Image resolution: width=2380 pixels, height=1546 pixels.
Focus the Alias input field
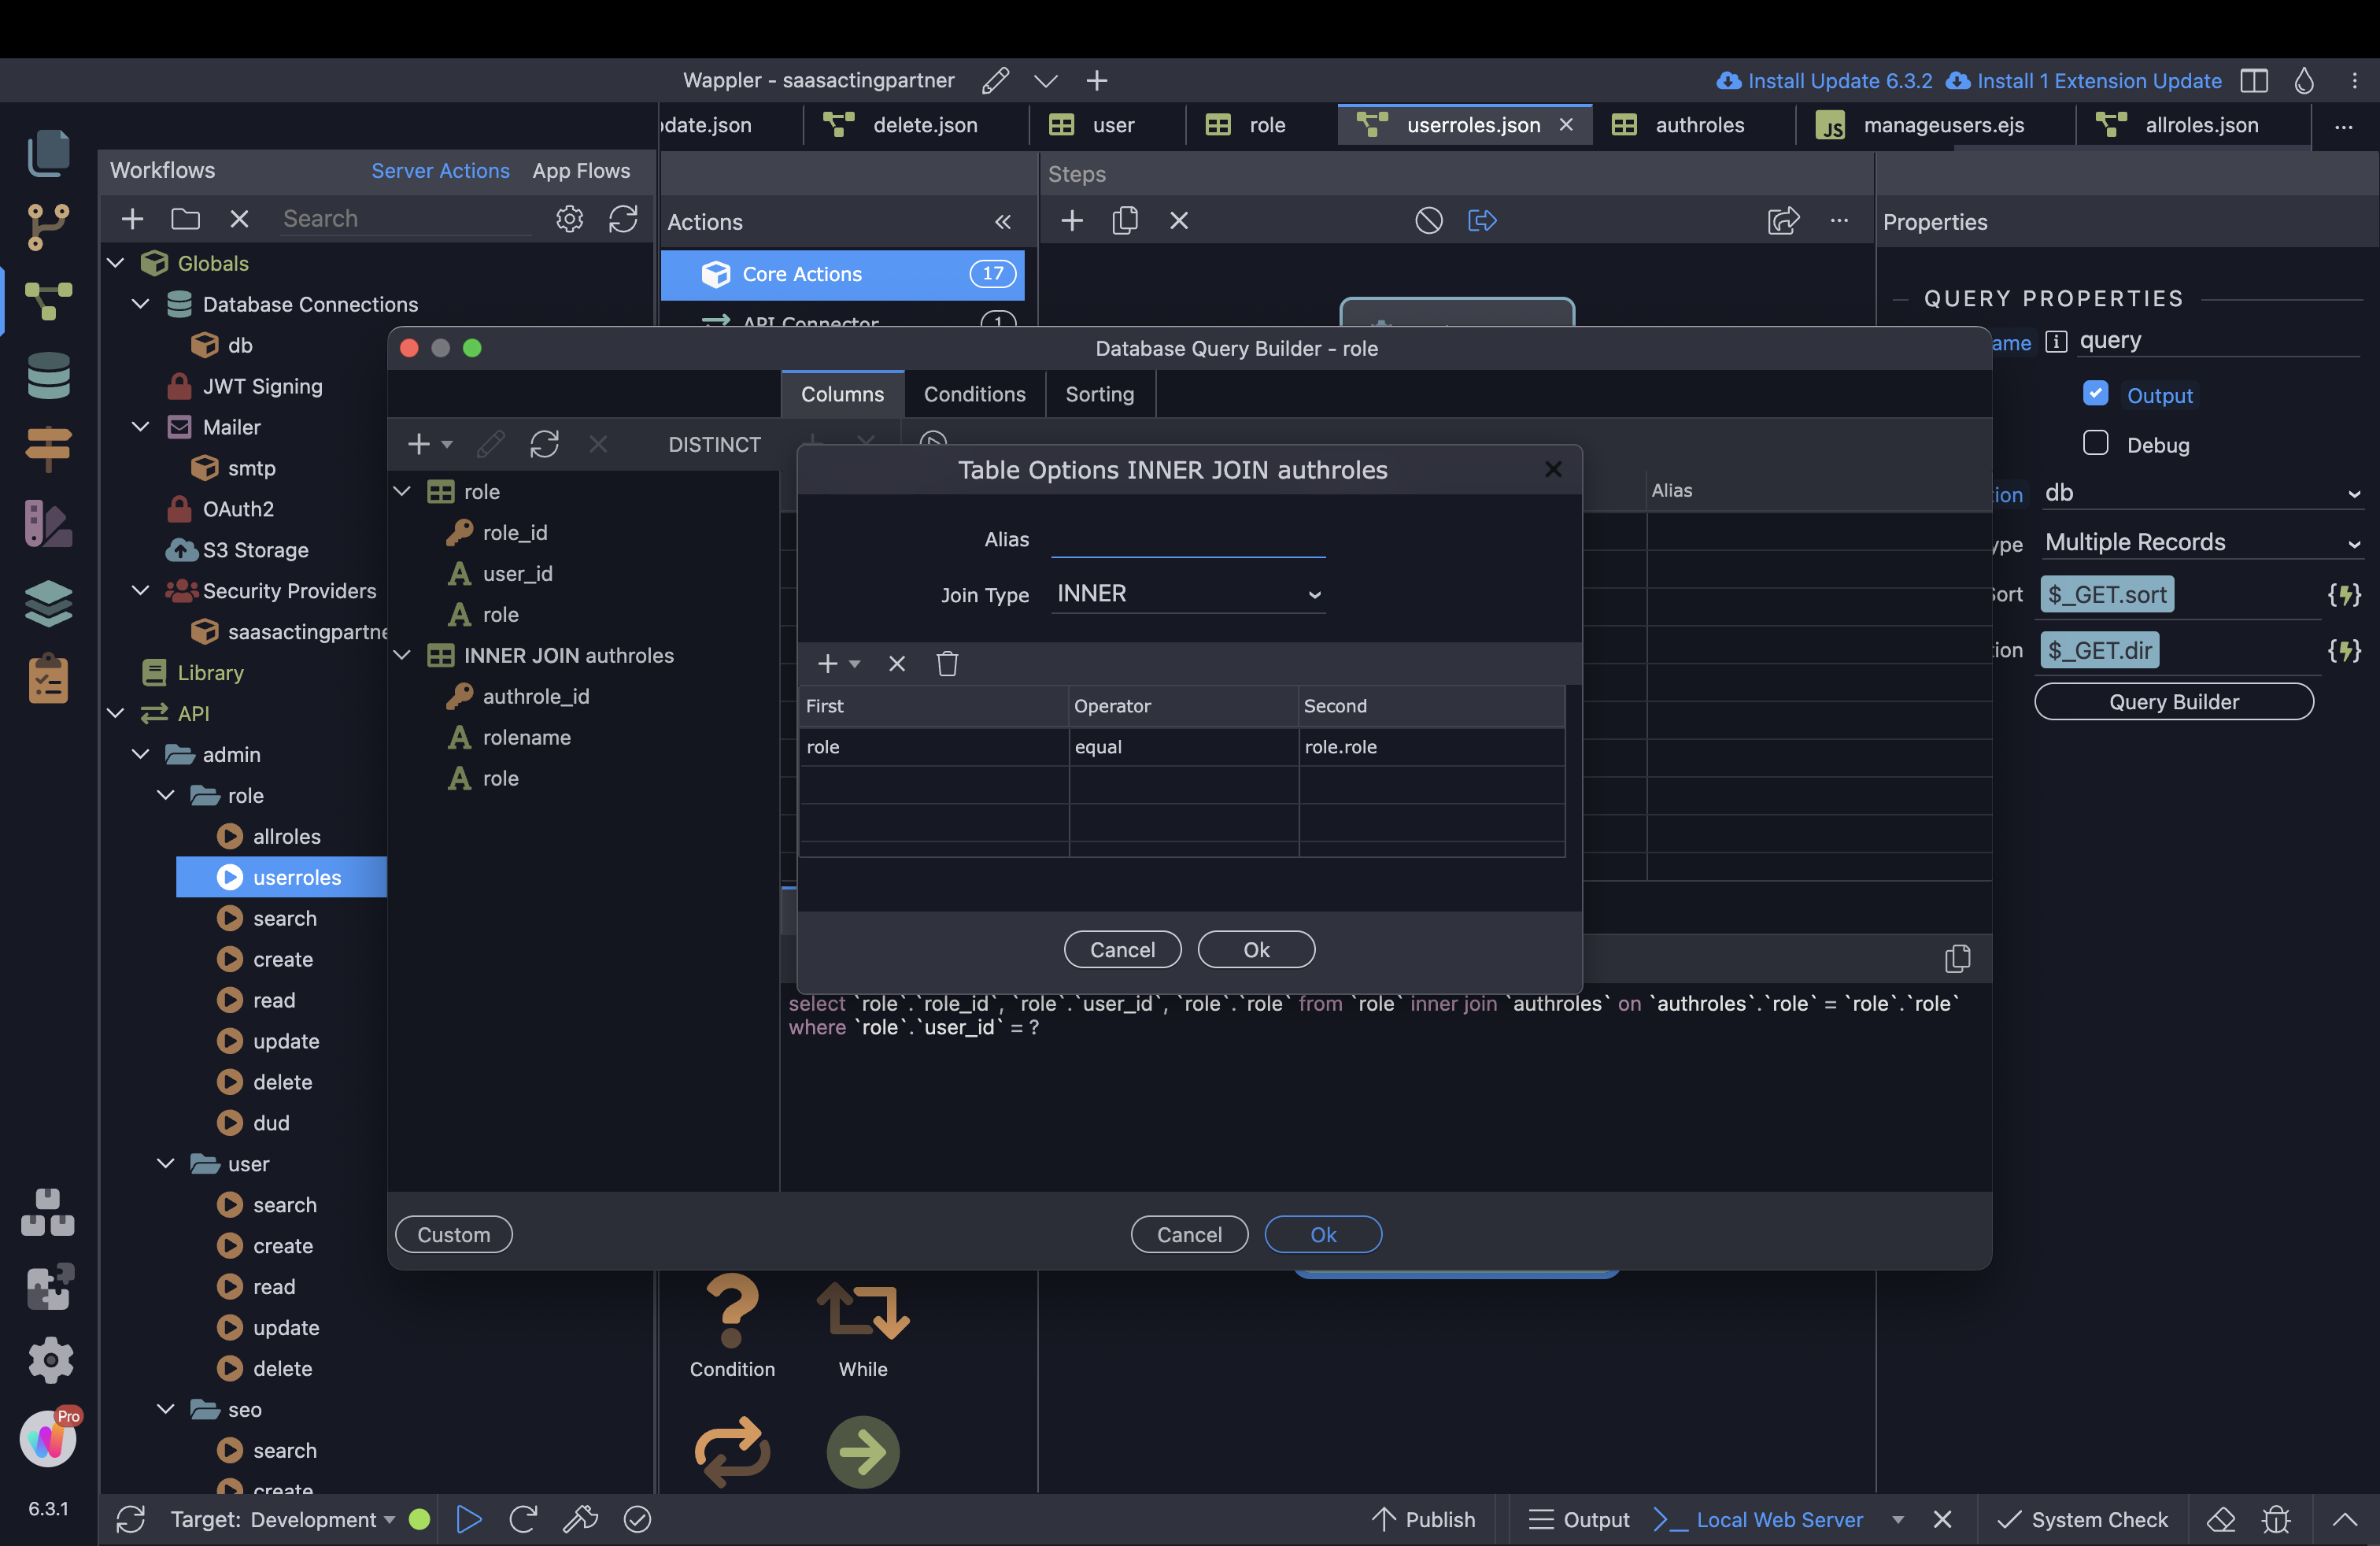coord(1188,540)
